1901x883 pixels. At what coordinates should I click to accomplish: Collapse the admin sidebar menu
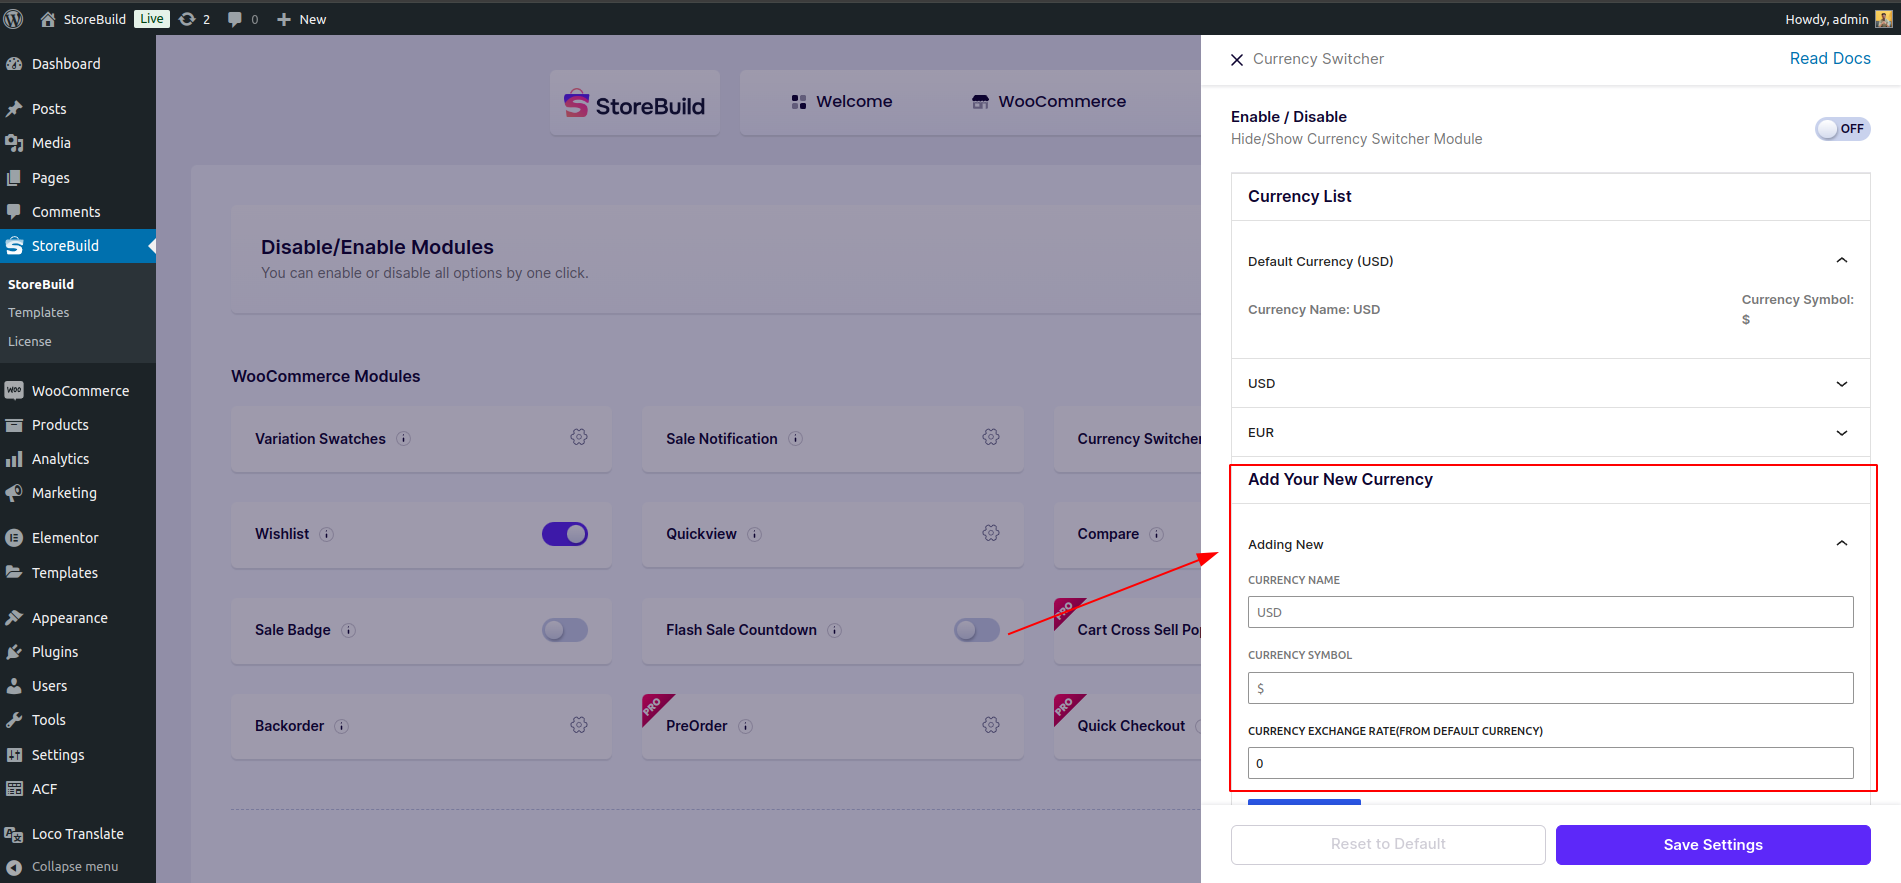pyautogui.click(x=78, y=867)
